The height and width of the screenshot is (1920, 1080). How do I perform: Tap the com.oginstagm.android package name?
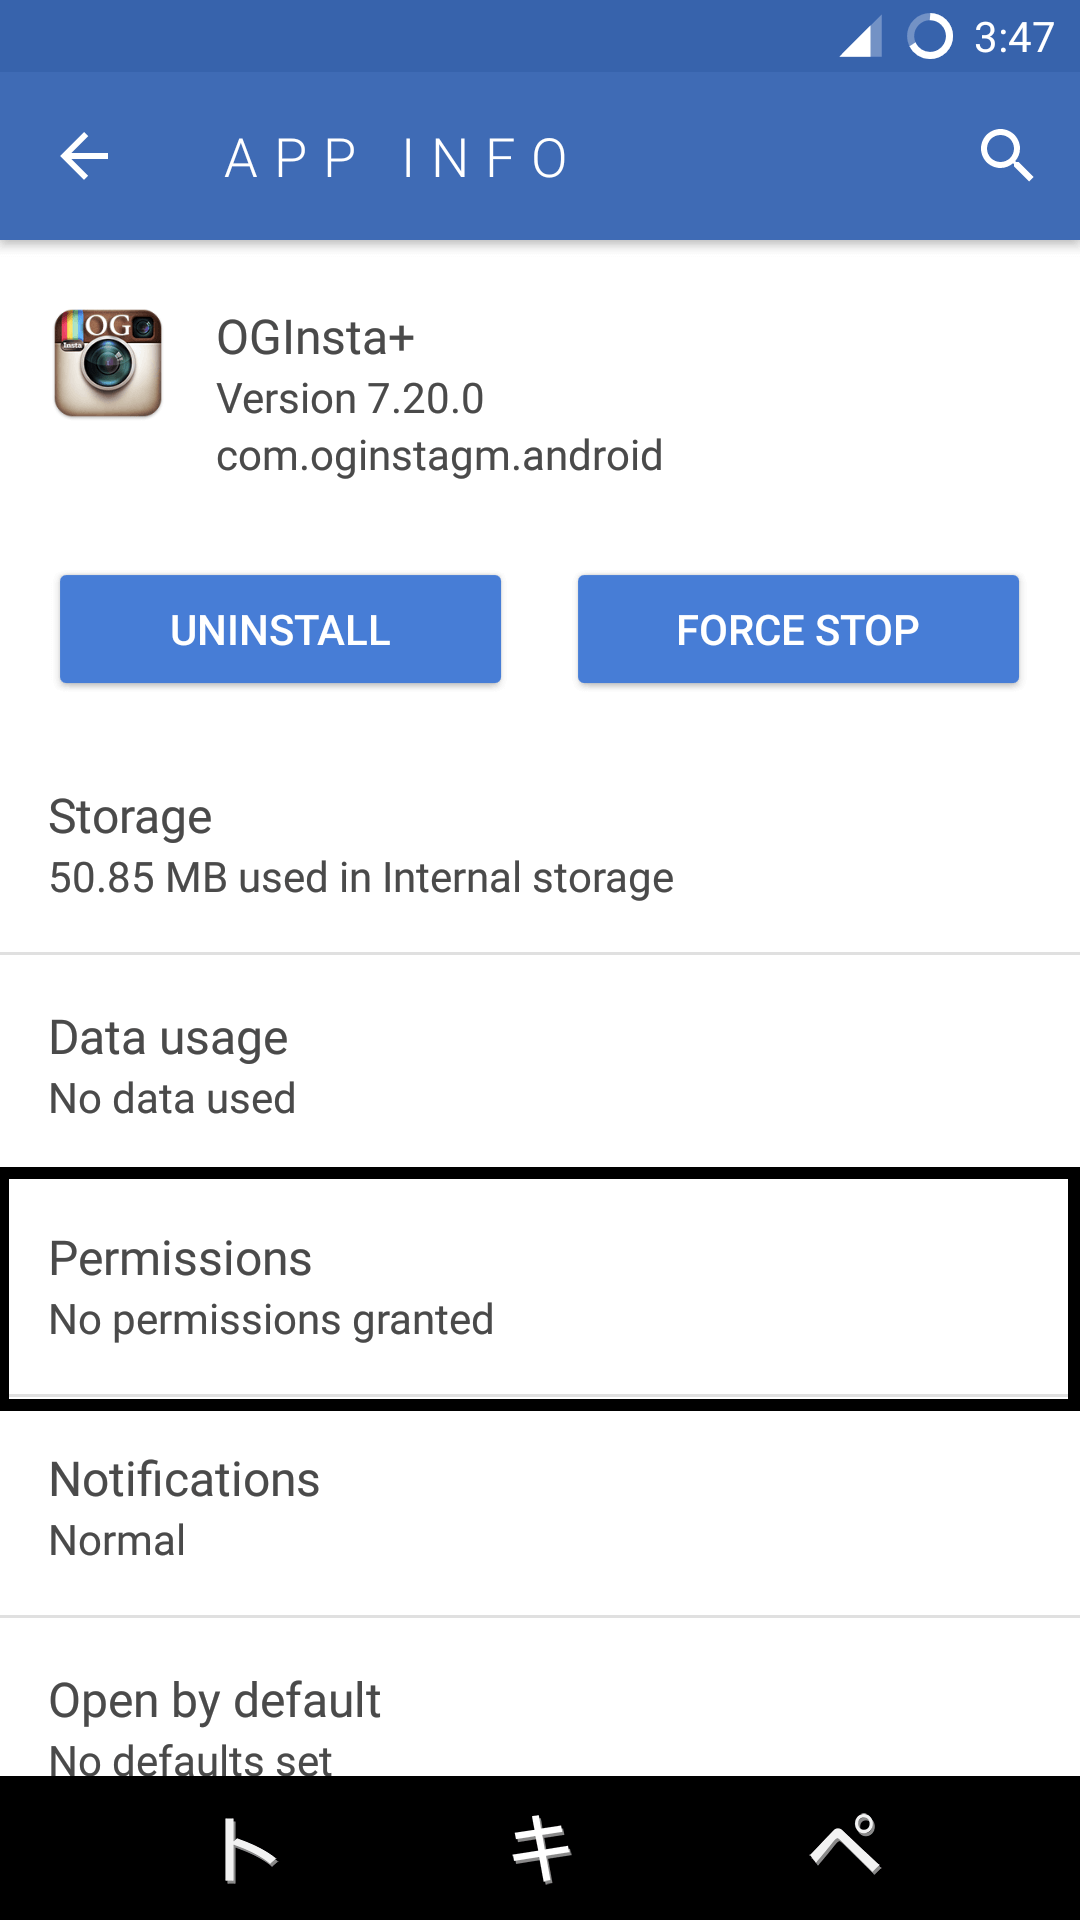click(x=439, y=456)
